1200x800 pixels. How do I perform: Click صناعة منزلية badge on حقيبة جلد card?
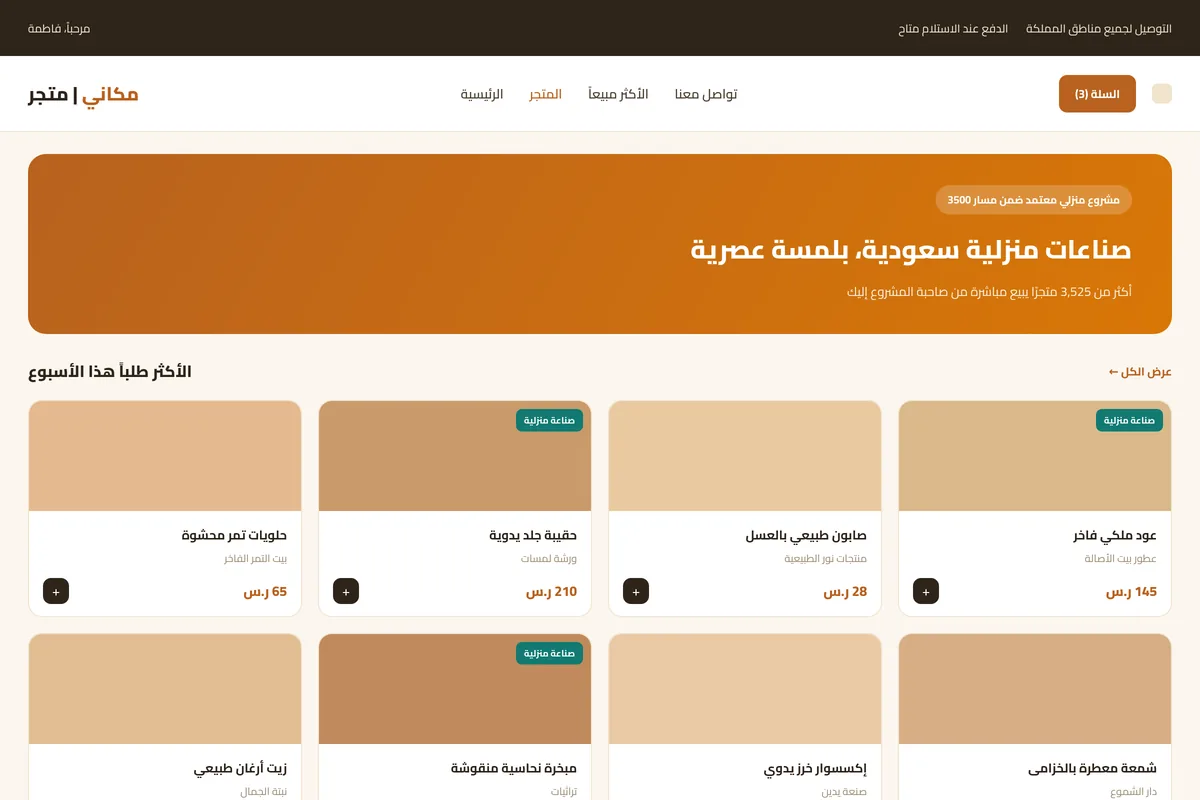549,420
